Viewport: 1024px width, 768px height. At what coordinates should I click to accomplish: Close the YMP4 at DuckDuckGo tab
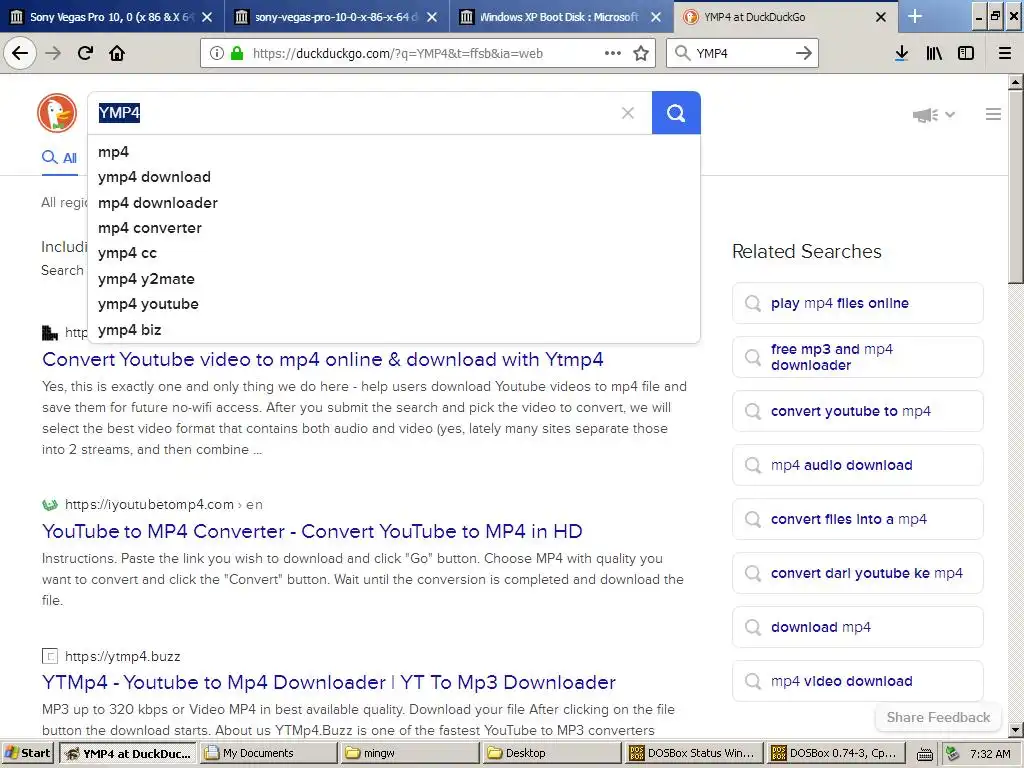tap(880, 17)
